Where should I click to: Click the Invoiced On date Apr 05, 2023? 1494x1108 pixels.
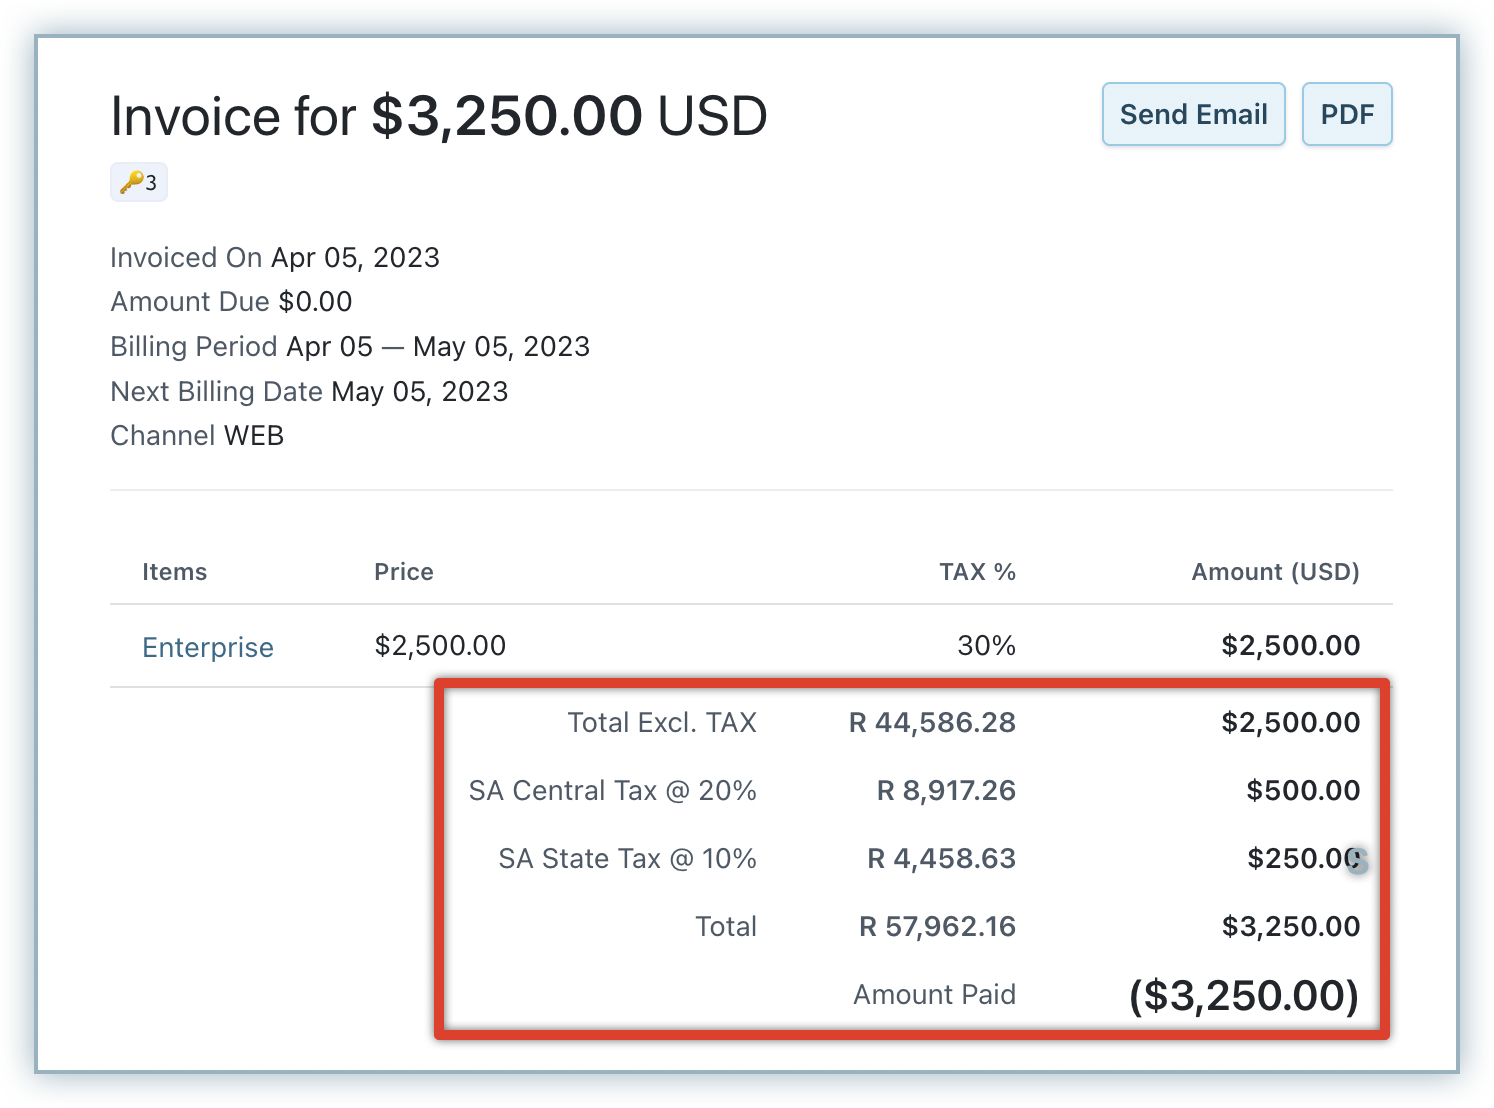tap(355, 258)
